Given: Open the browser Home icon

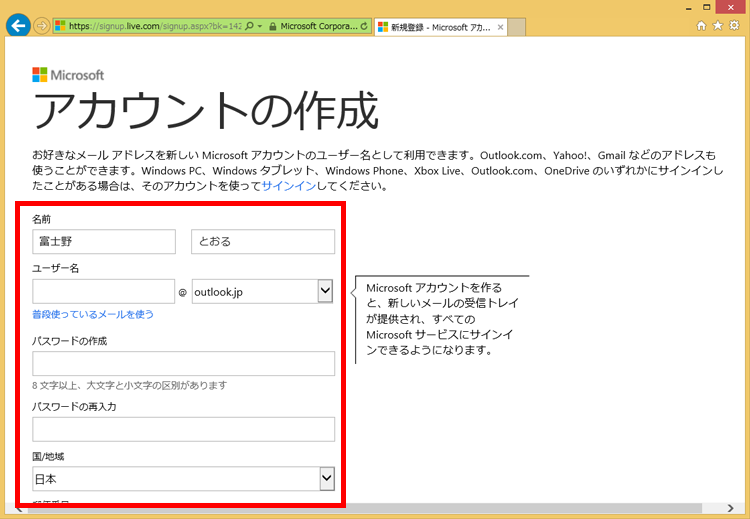Looking at the screenshot, I should pyautogui.click(x=701, y=26).
